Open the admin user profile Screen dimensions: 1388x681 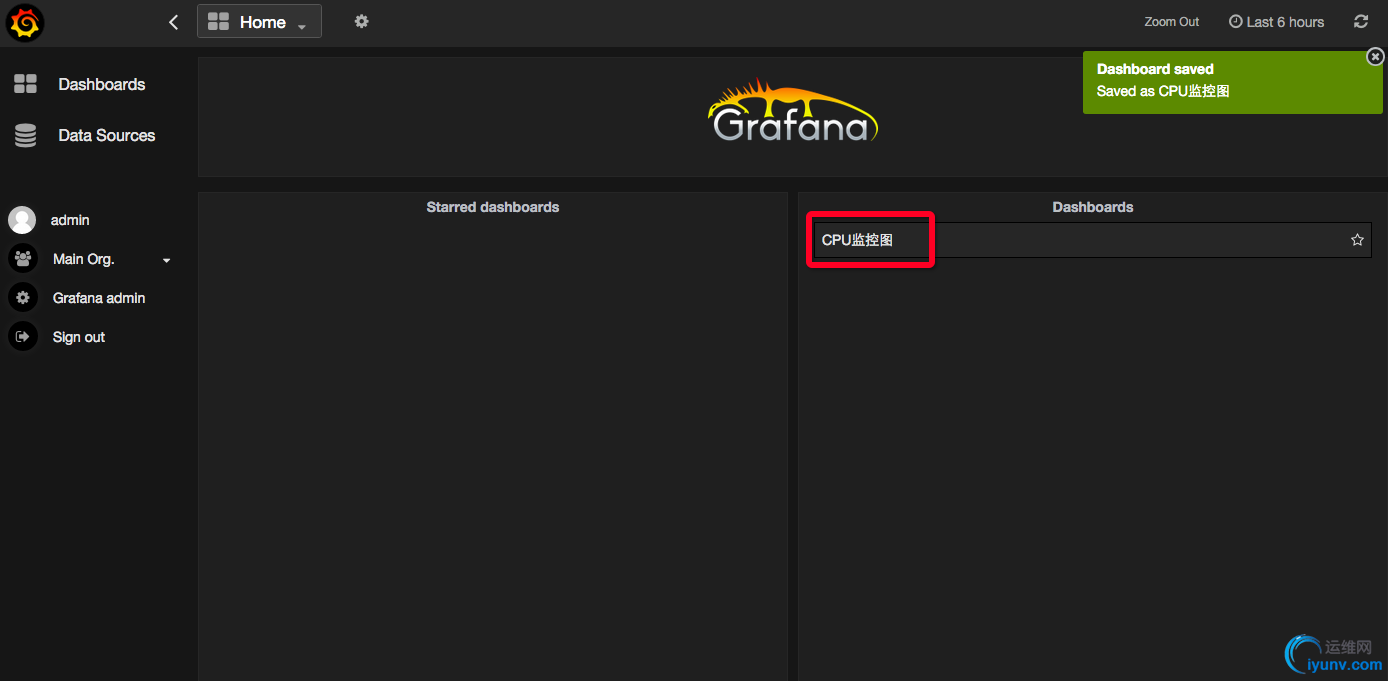pos(70,220)
